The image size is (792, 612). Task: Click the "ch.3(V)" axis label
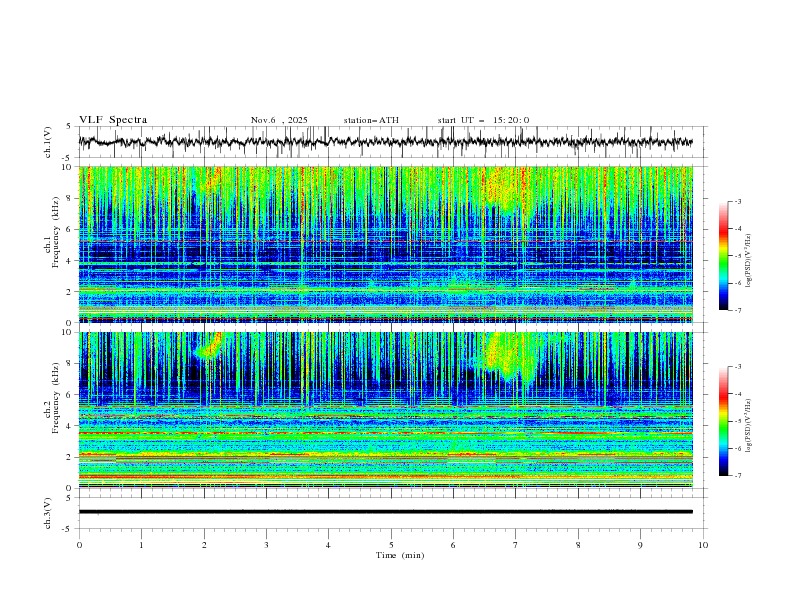(48, 513)
